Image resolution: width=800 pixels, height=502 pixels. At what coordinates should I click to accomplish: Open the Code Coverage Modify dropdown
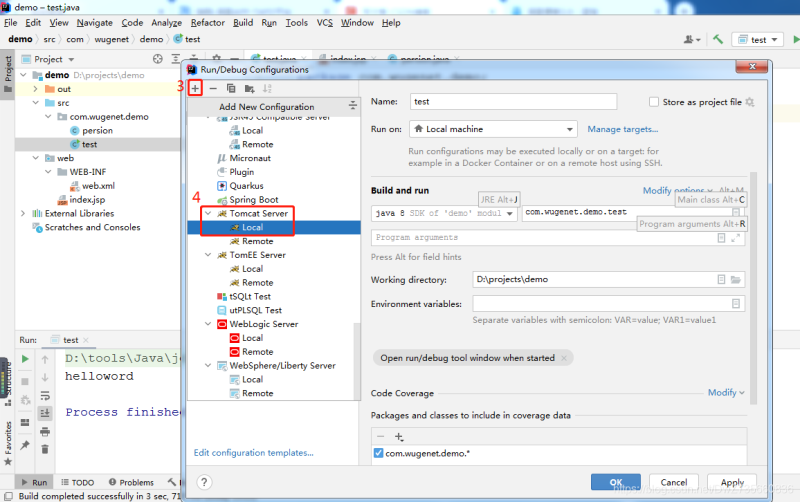(x=726, y=392)
